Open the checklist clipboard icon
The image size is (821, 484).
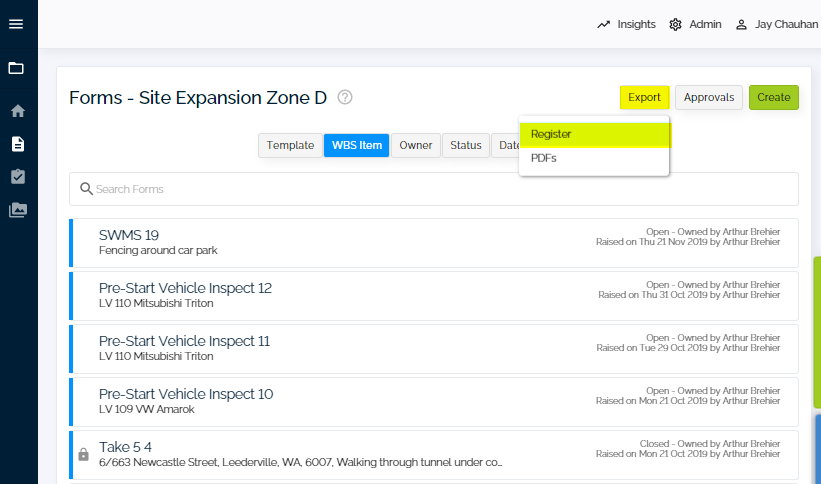point(18,177)
